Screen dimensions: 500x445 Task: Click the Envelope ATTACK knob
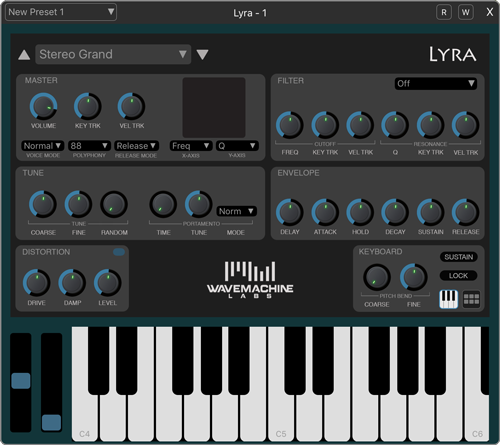tap(325, 212)
